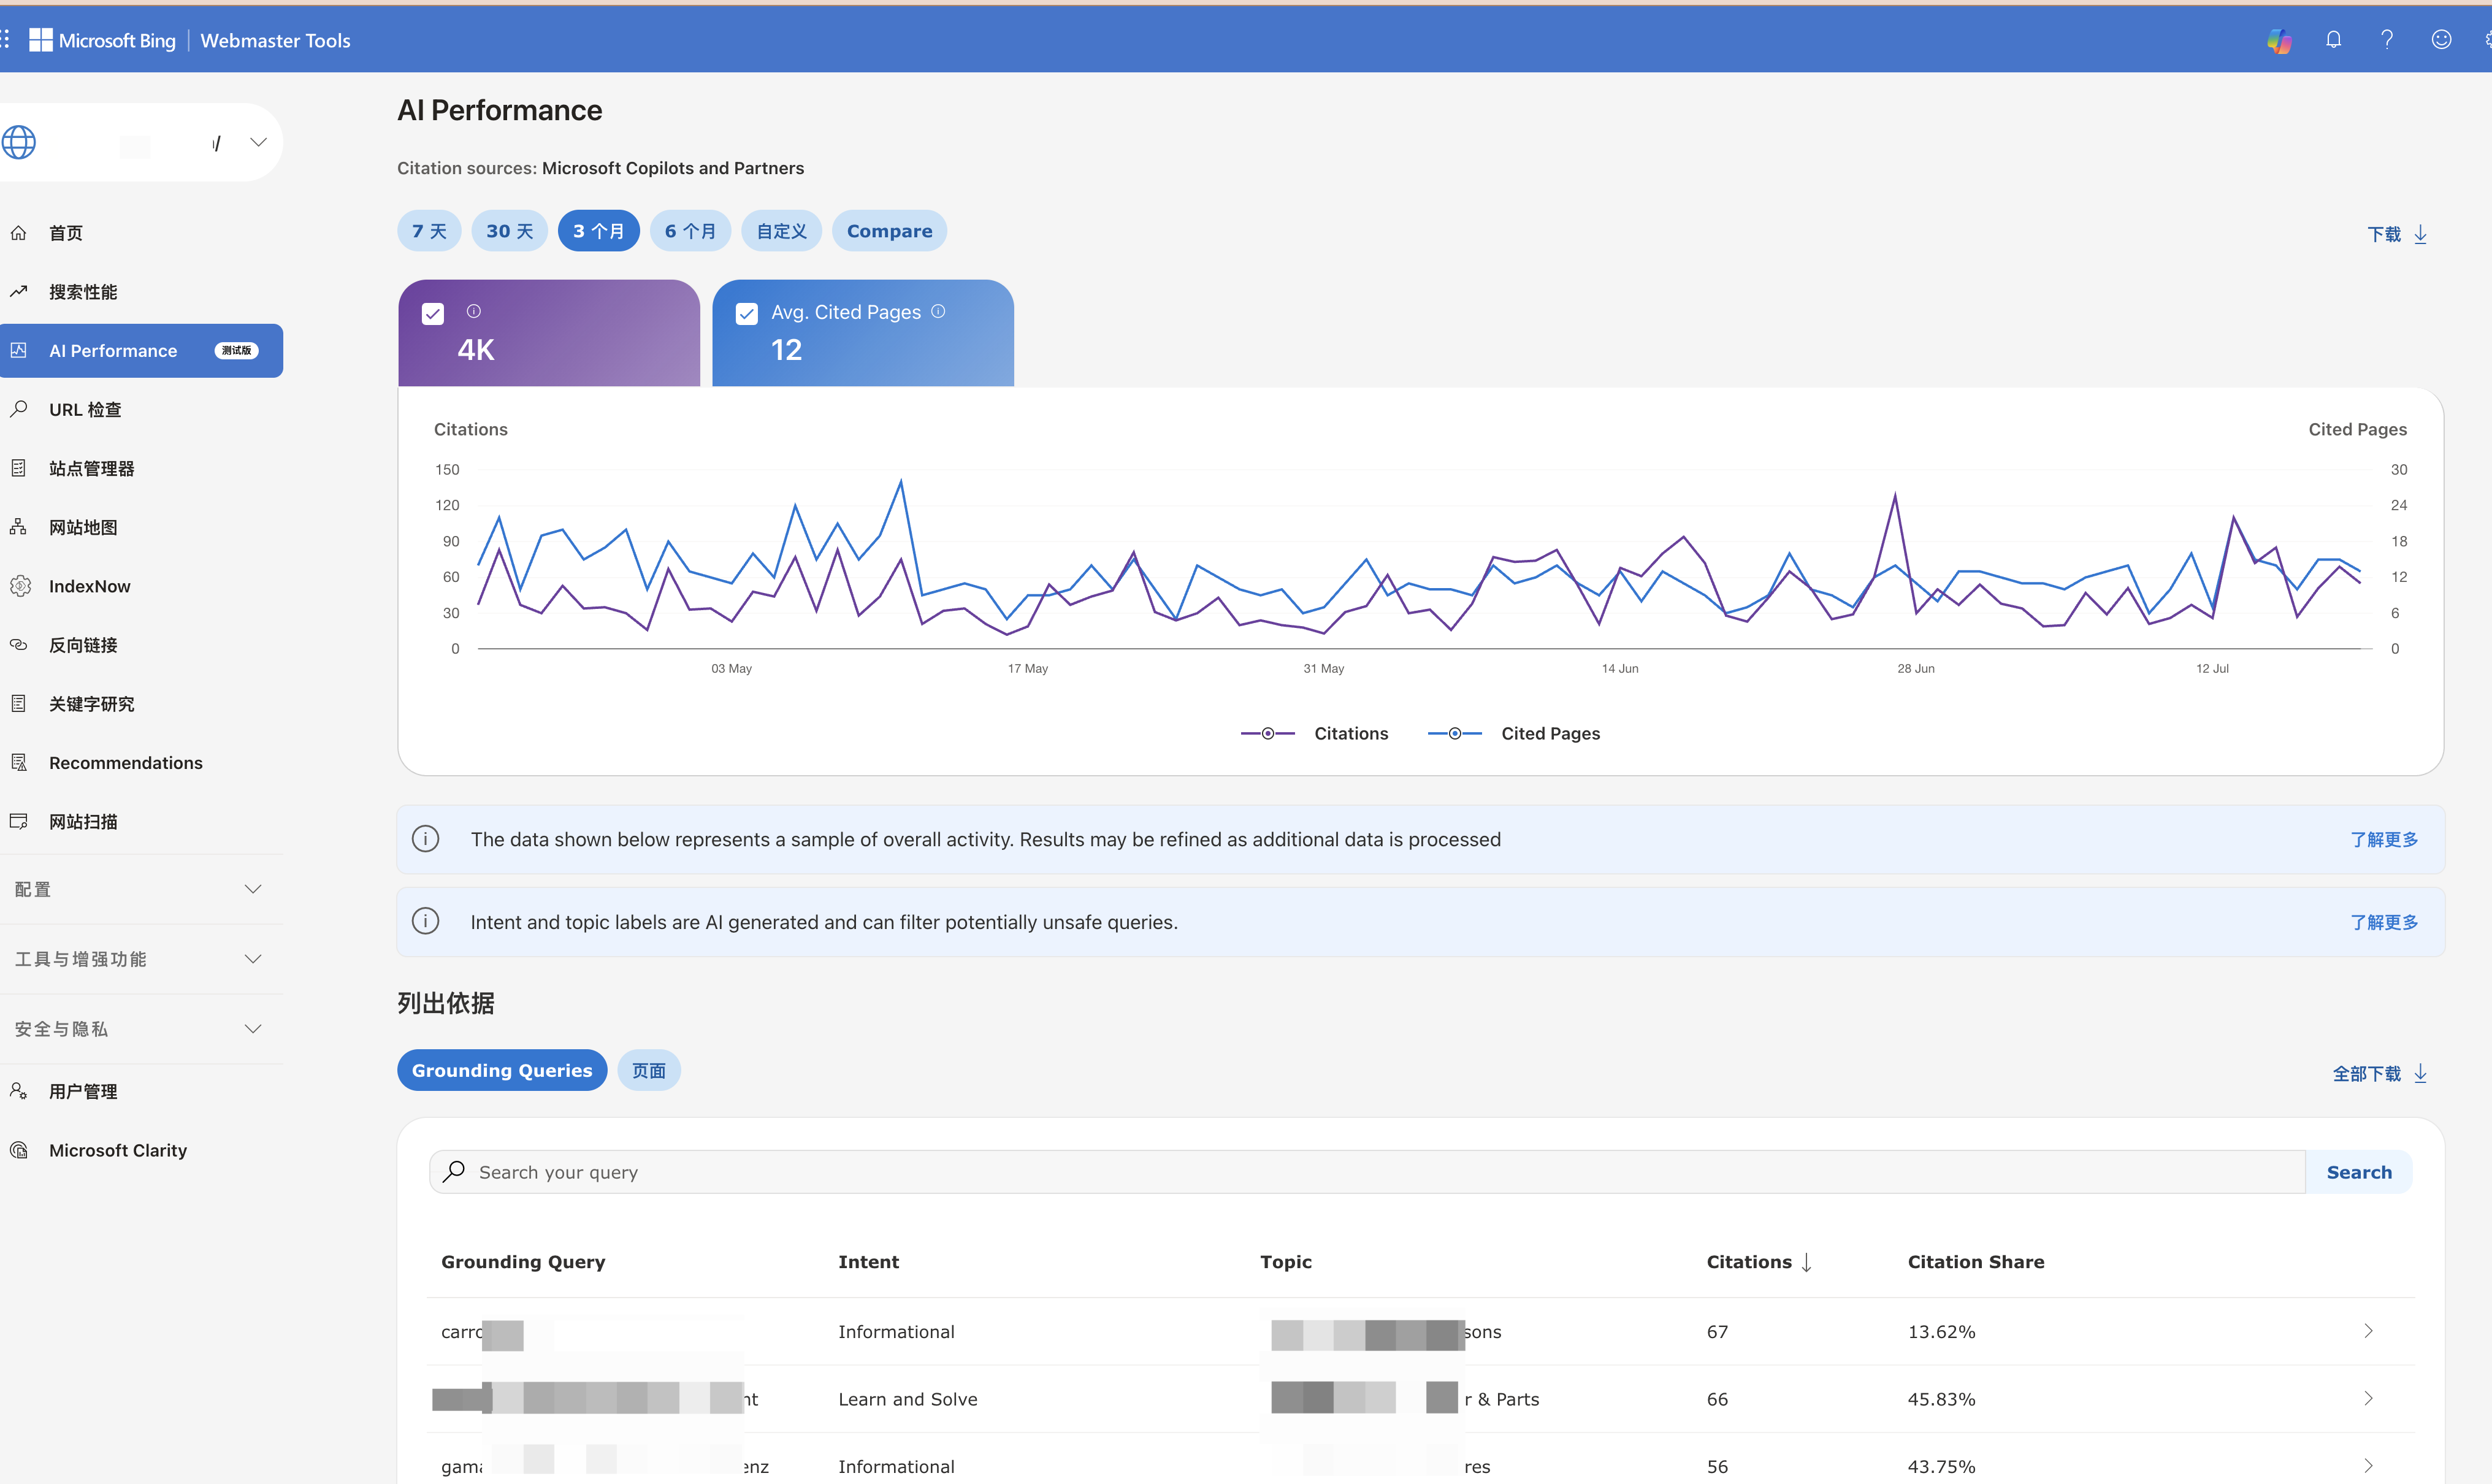Uncheck the purple 4K citations card checkbox
This screenshot has height=1484, width=2492.
pyautogui.click(x=433, y=314)
